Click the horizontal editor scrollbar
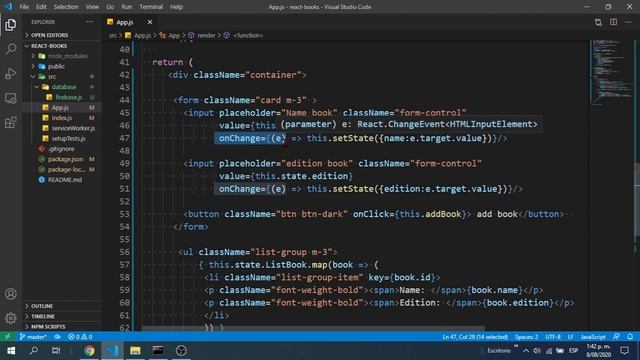This screenshot has width=640, height=360. (313, 328)
